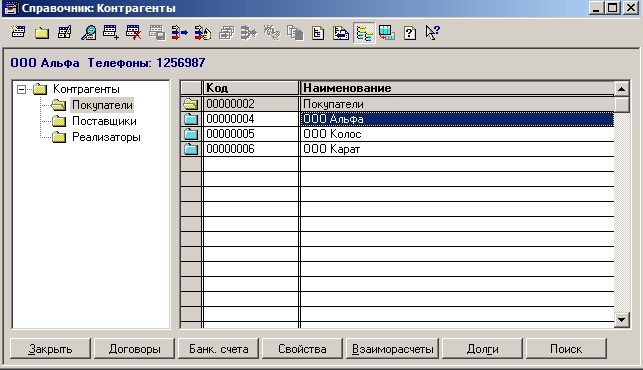Click the Свойства button

coord(302,349)
